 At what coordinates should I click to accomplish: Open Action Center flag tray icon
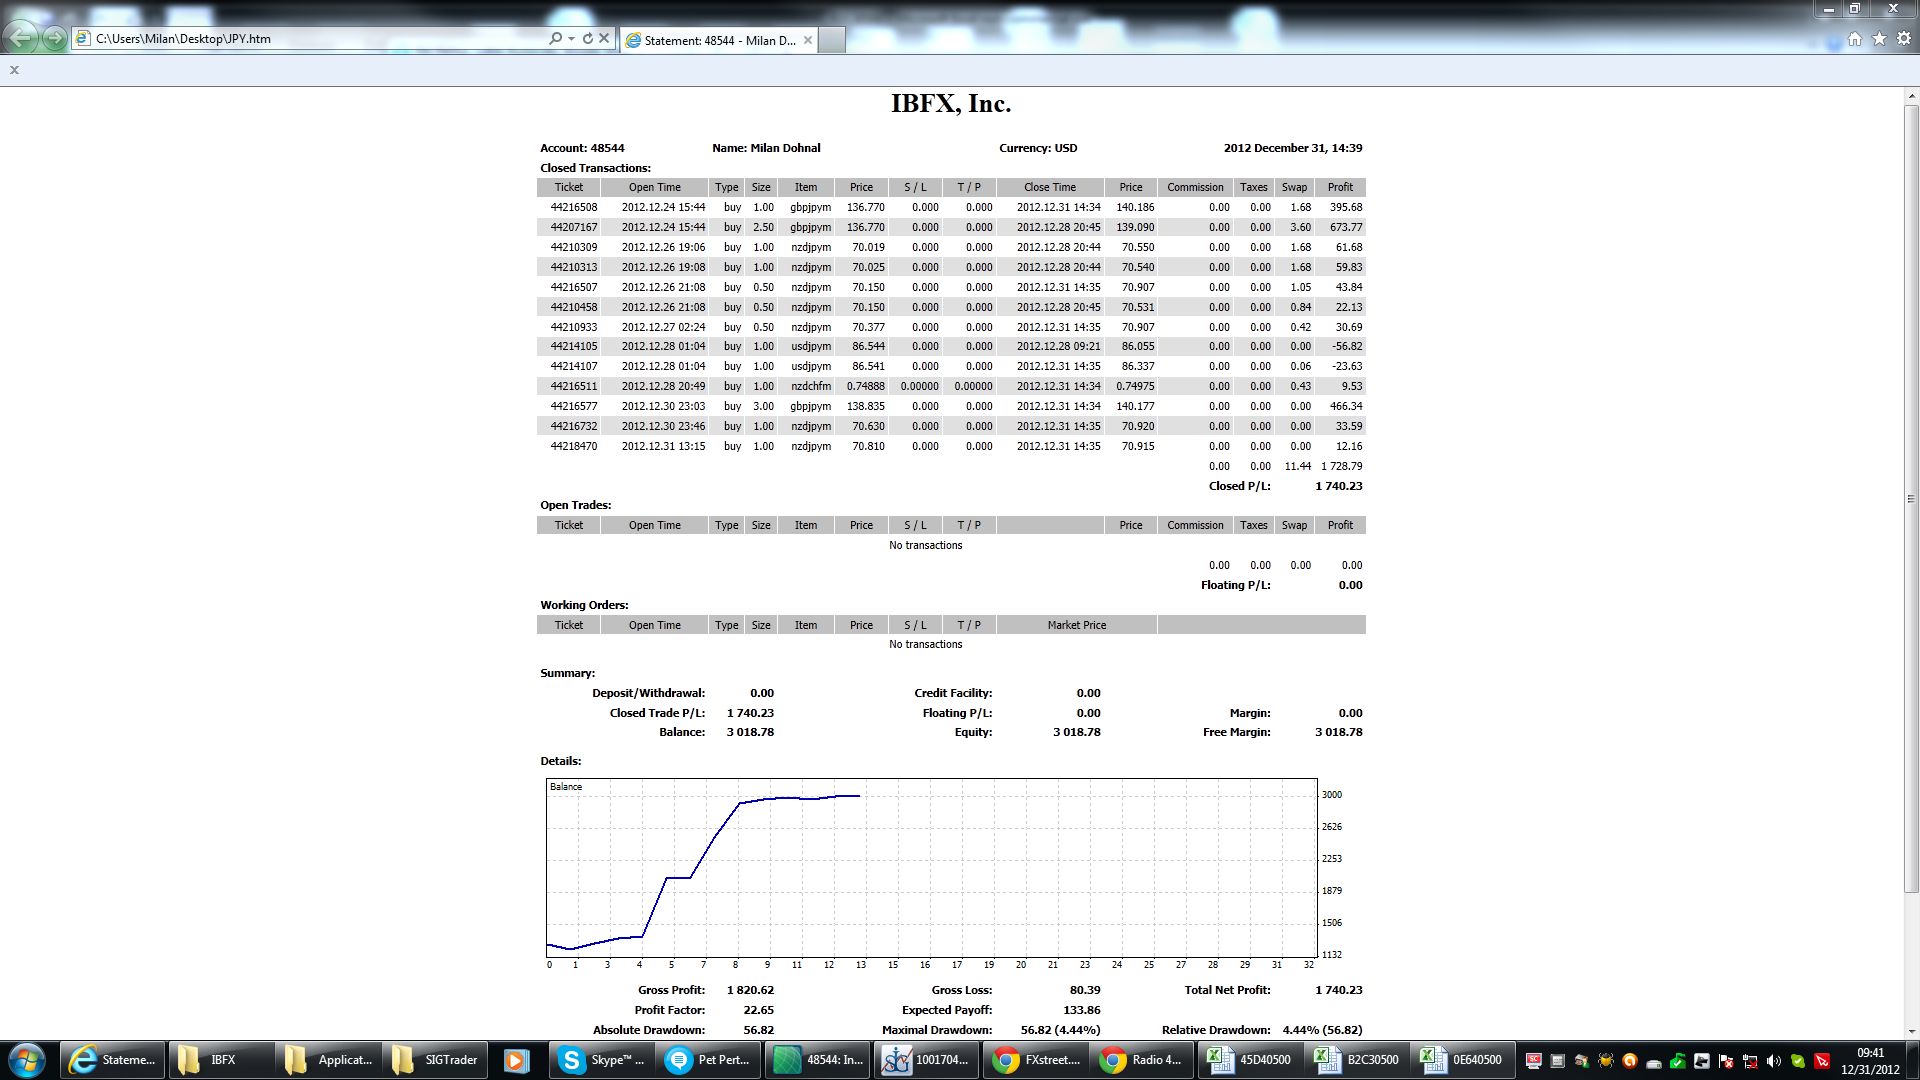pos(1726,1061)
